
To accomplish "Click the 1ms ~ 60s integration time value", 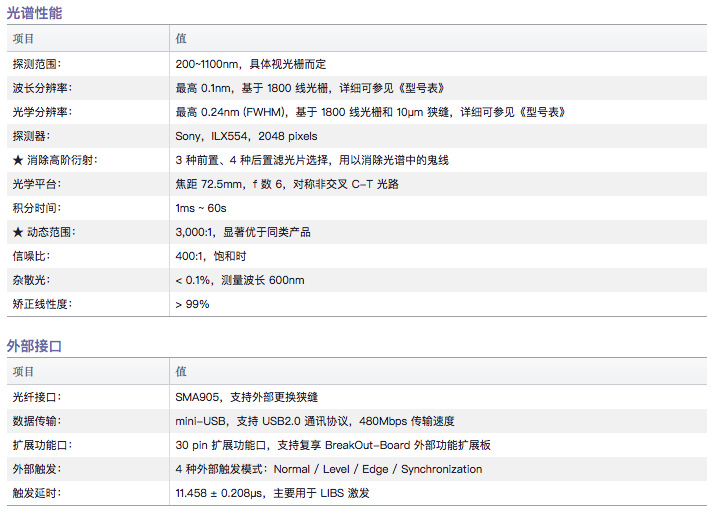I will [201, 208].
